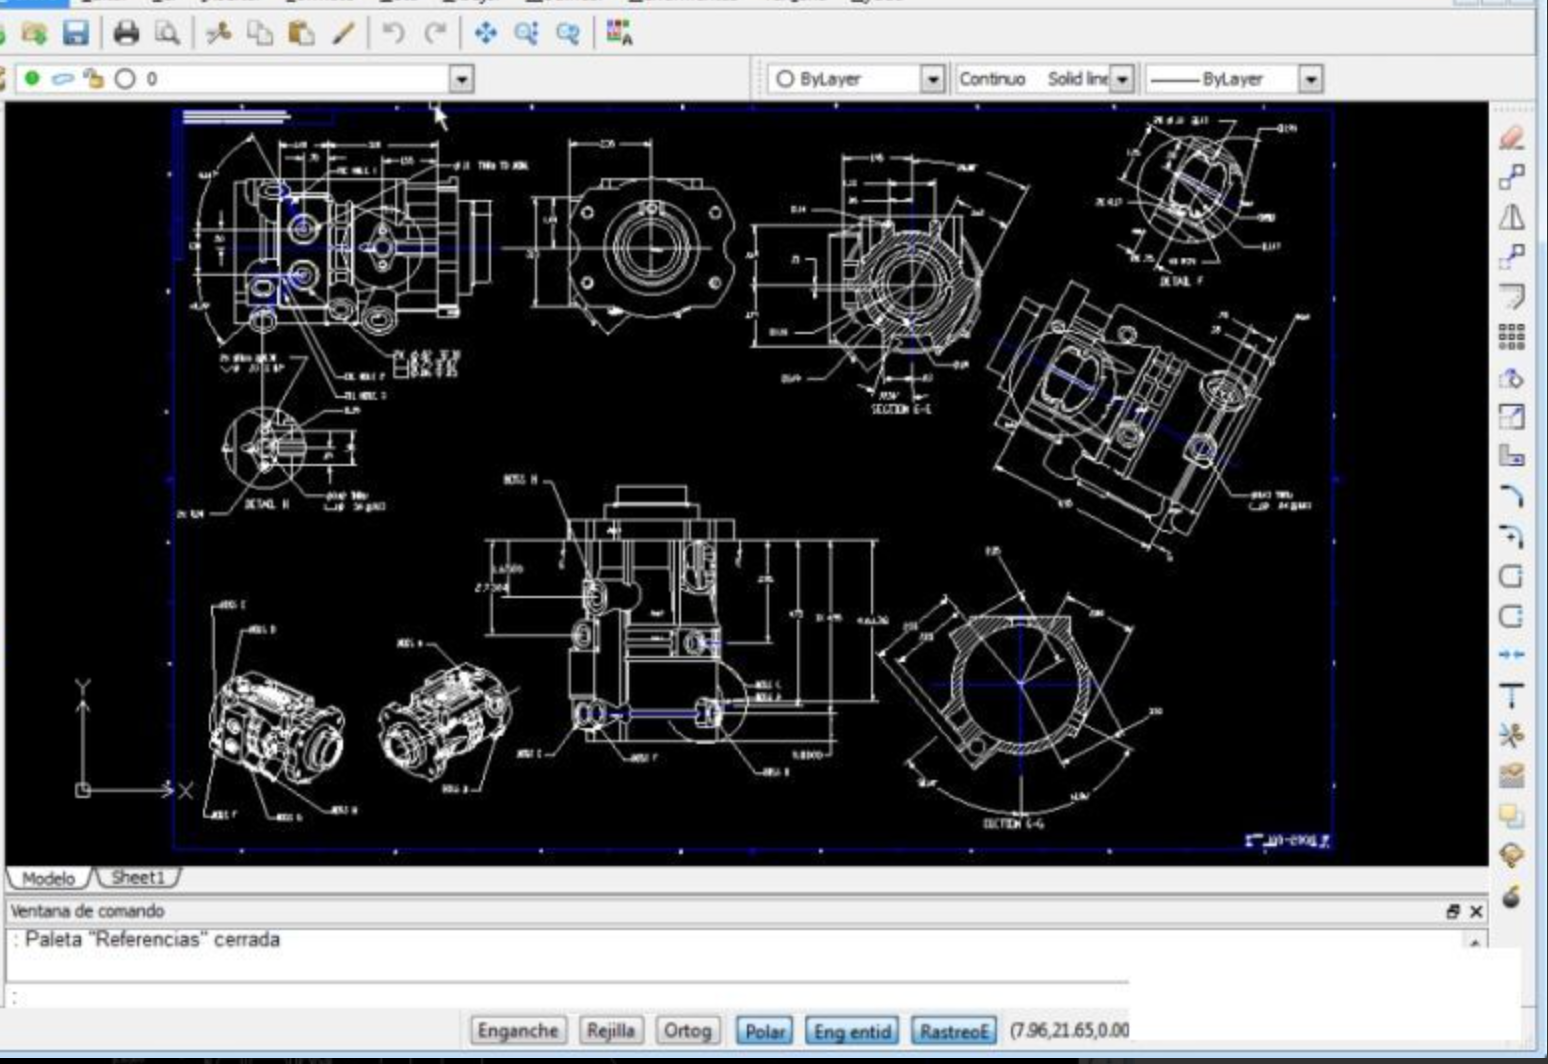Click the coordinates readout in status bar
Image resolution: width=1548 pixels, height=1064 pixels.
coord(1069,1030)
